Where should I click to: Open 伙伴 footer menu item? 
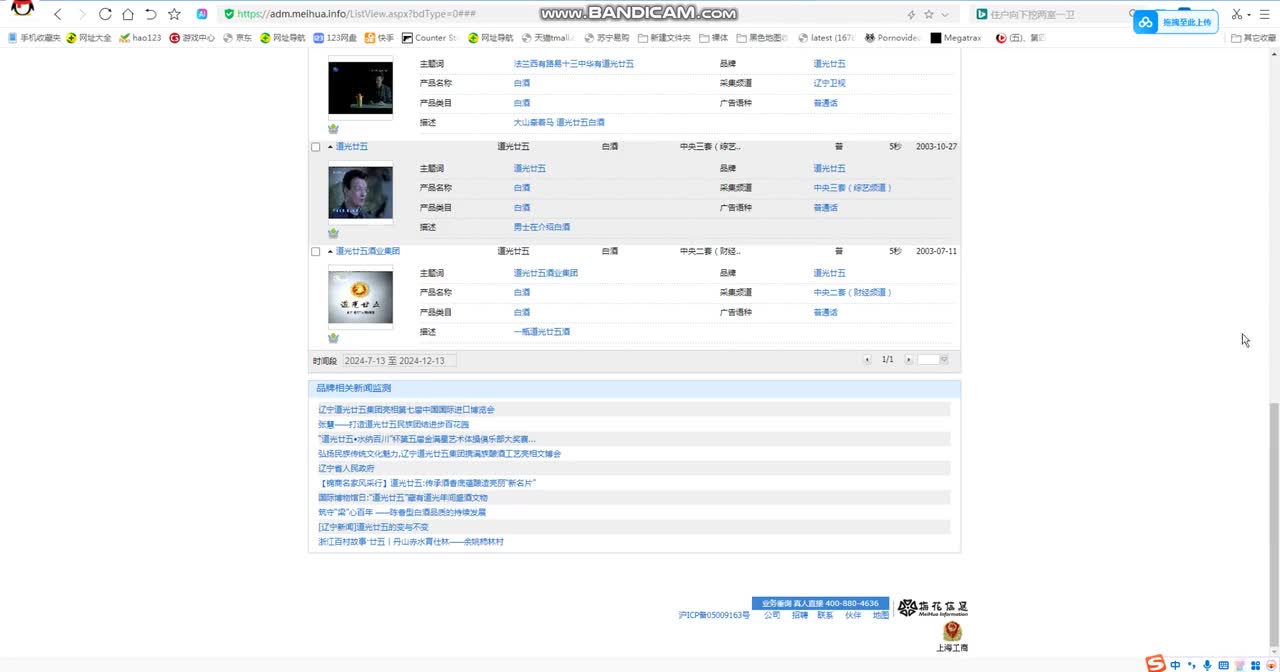point(853,616)
